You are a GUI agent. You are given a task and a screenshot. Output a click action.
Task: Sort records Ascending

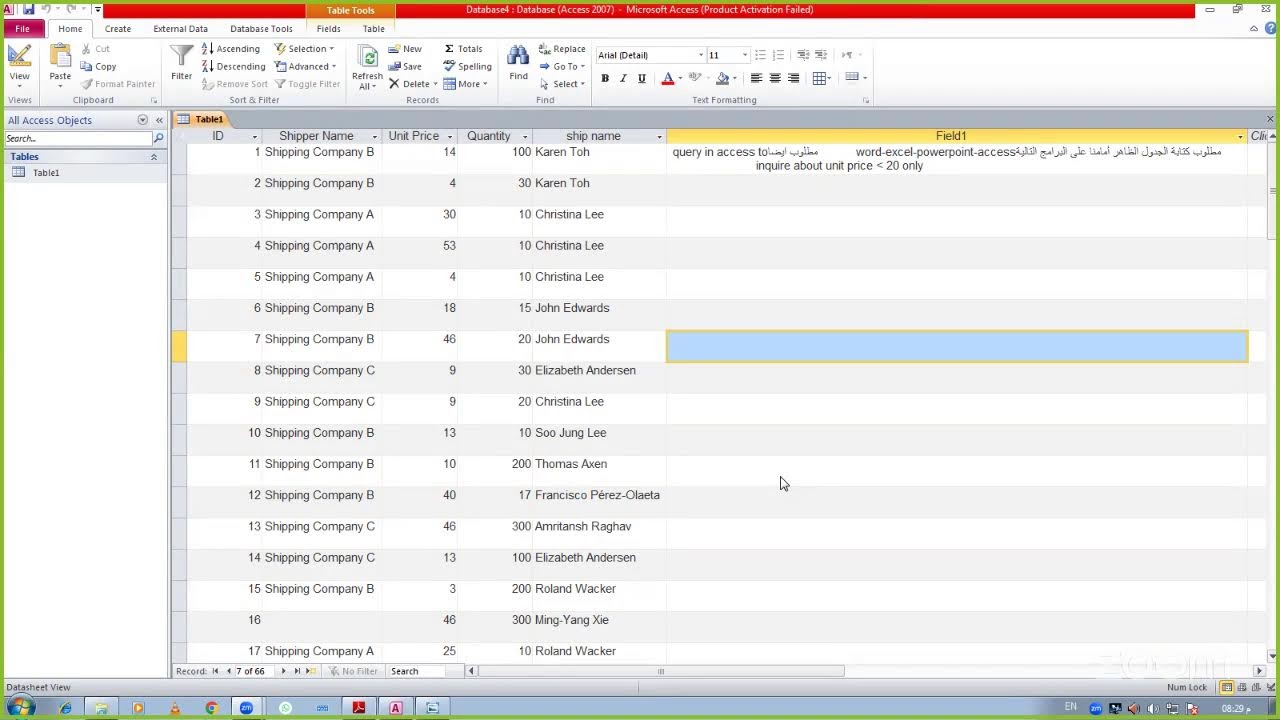(x=231, y=48)
